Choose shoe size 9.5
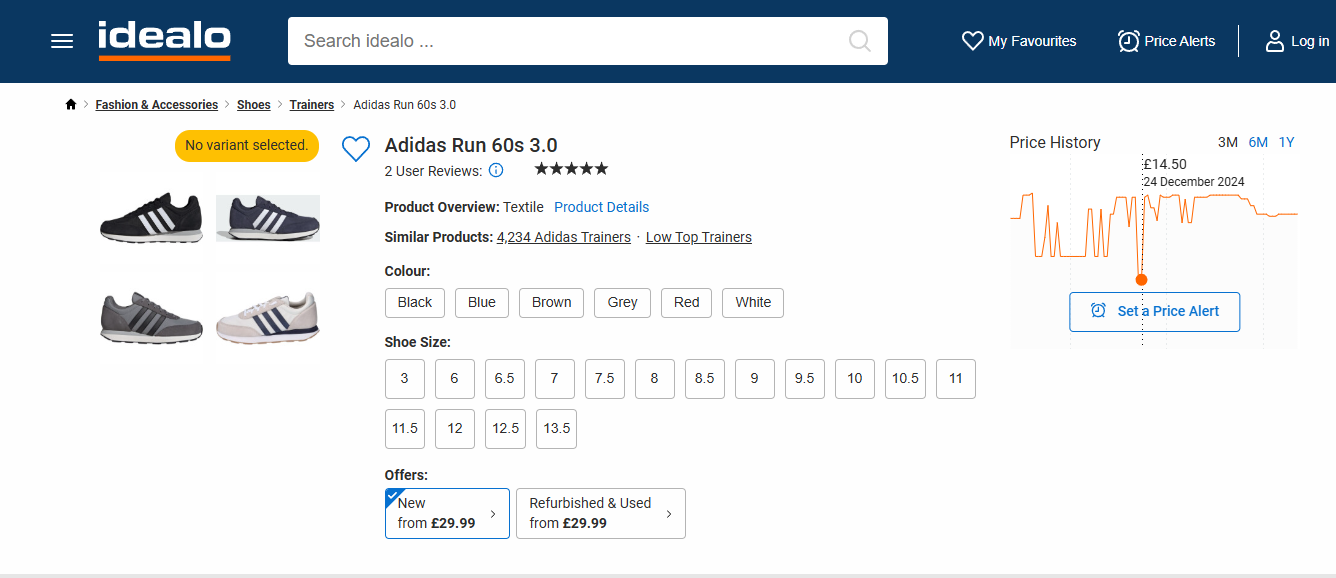Viewport: 1336px width, 578px height. 804,378
